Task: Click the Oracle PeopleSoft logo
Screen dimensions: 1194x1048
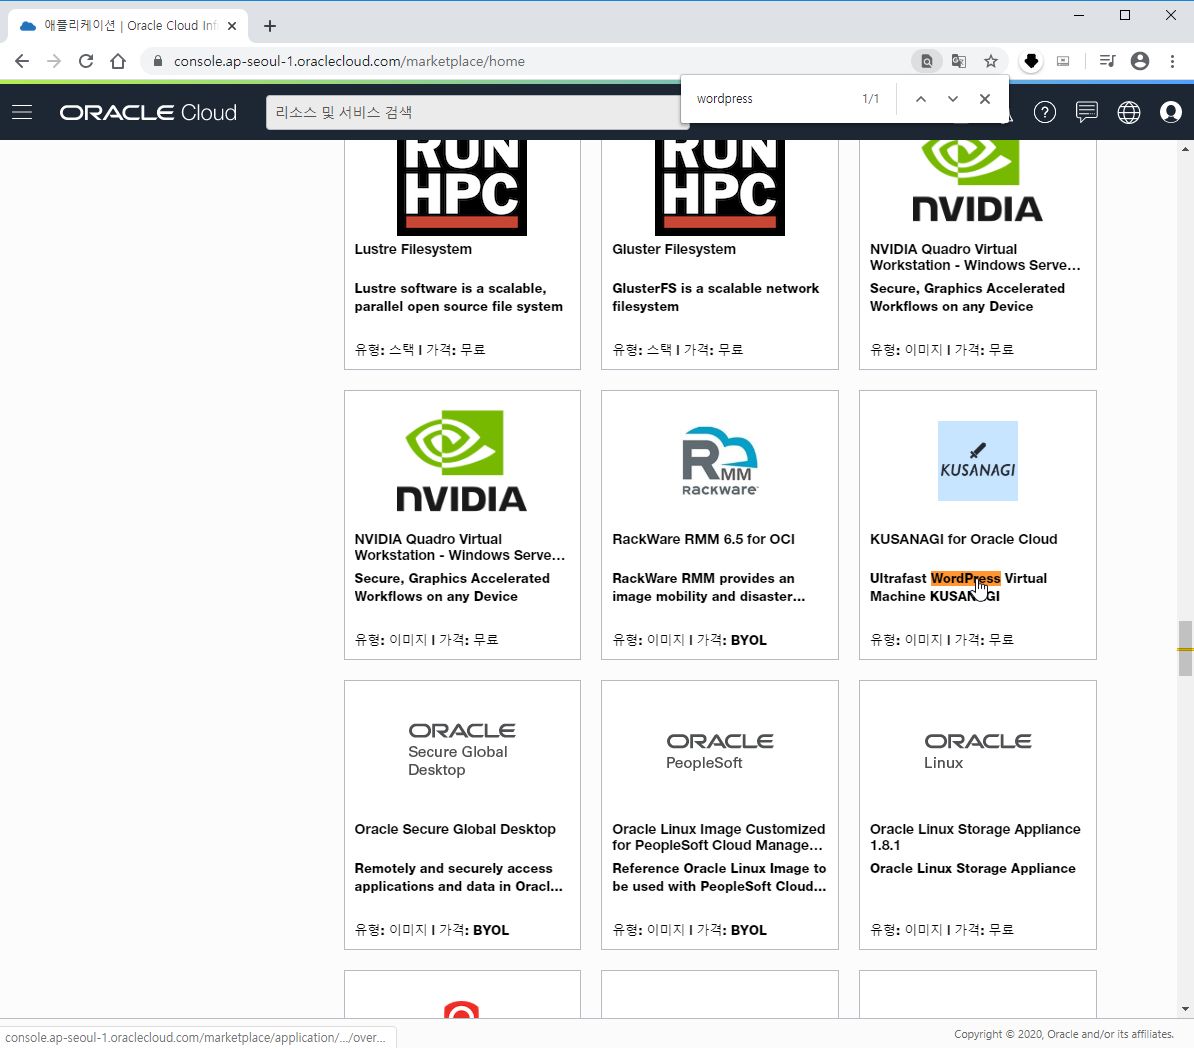Action: (720, 751)
